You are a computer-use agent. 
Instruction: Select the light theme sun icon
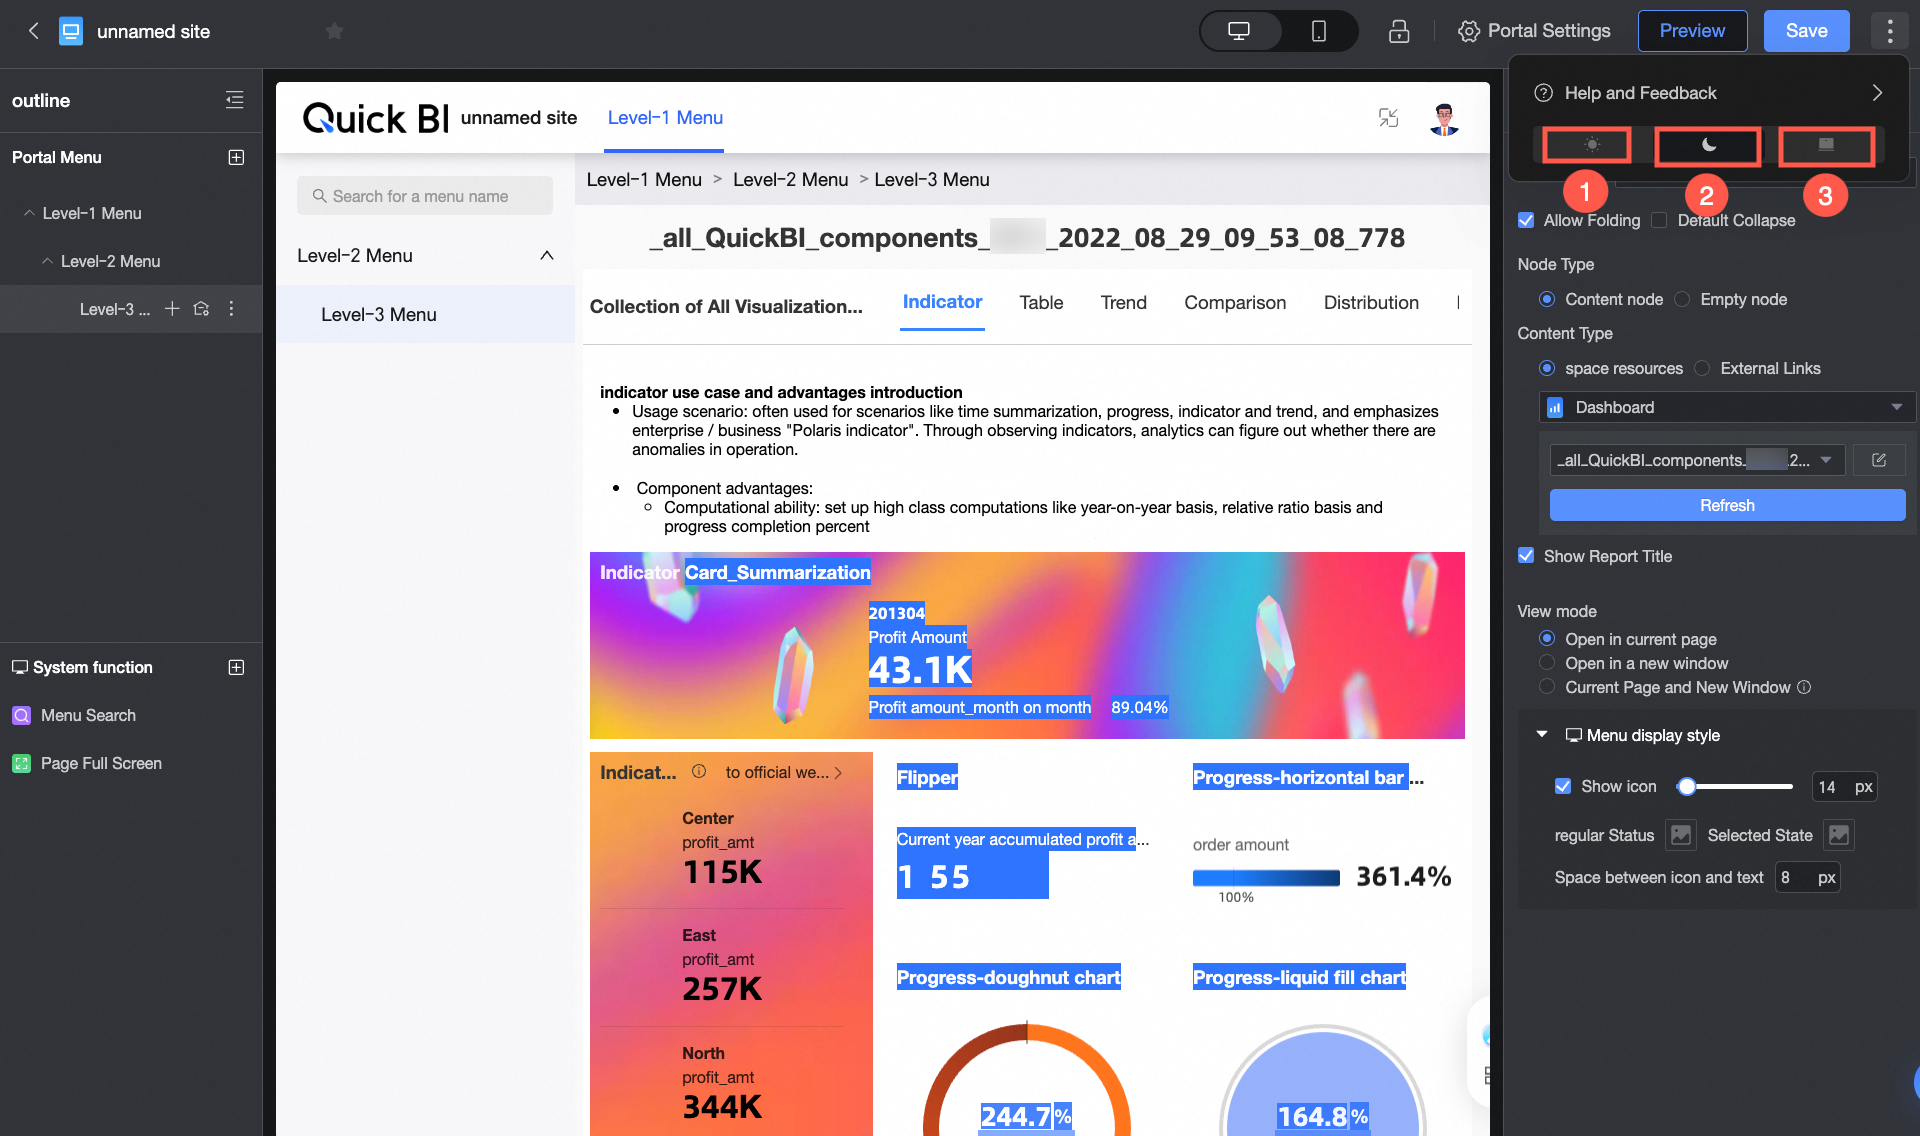point(1591,145)
